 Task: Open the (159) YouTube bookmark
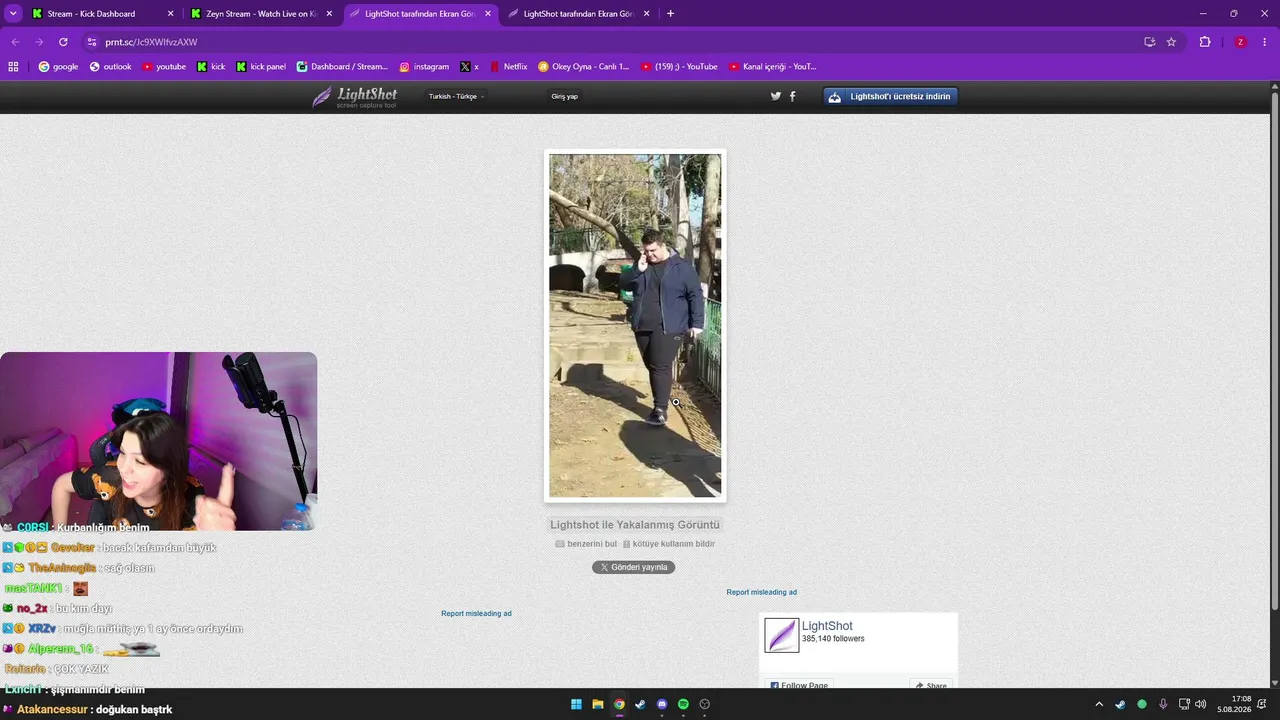point(679,67)
